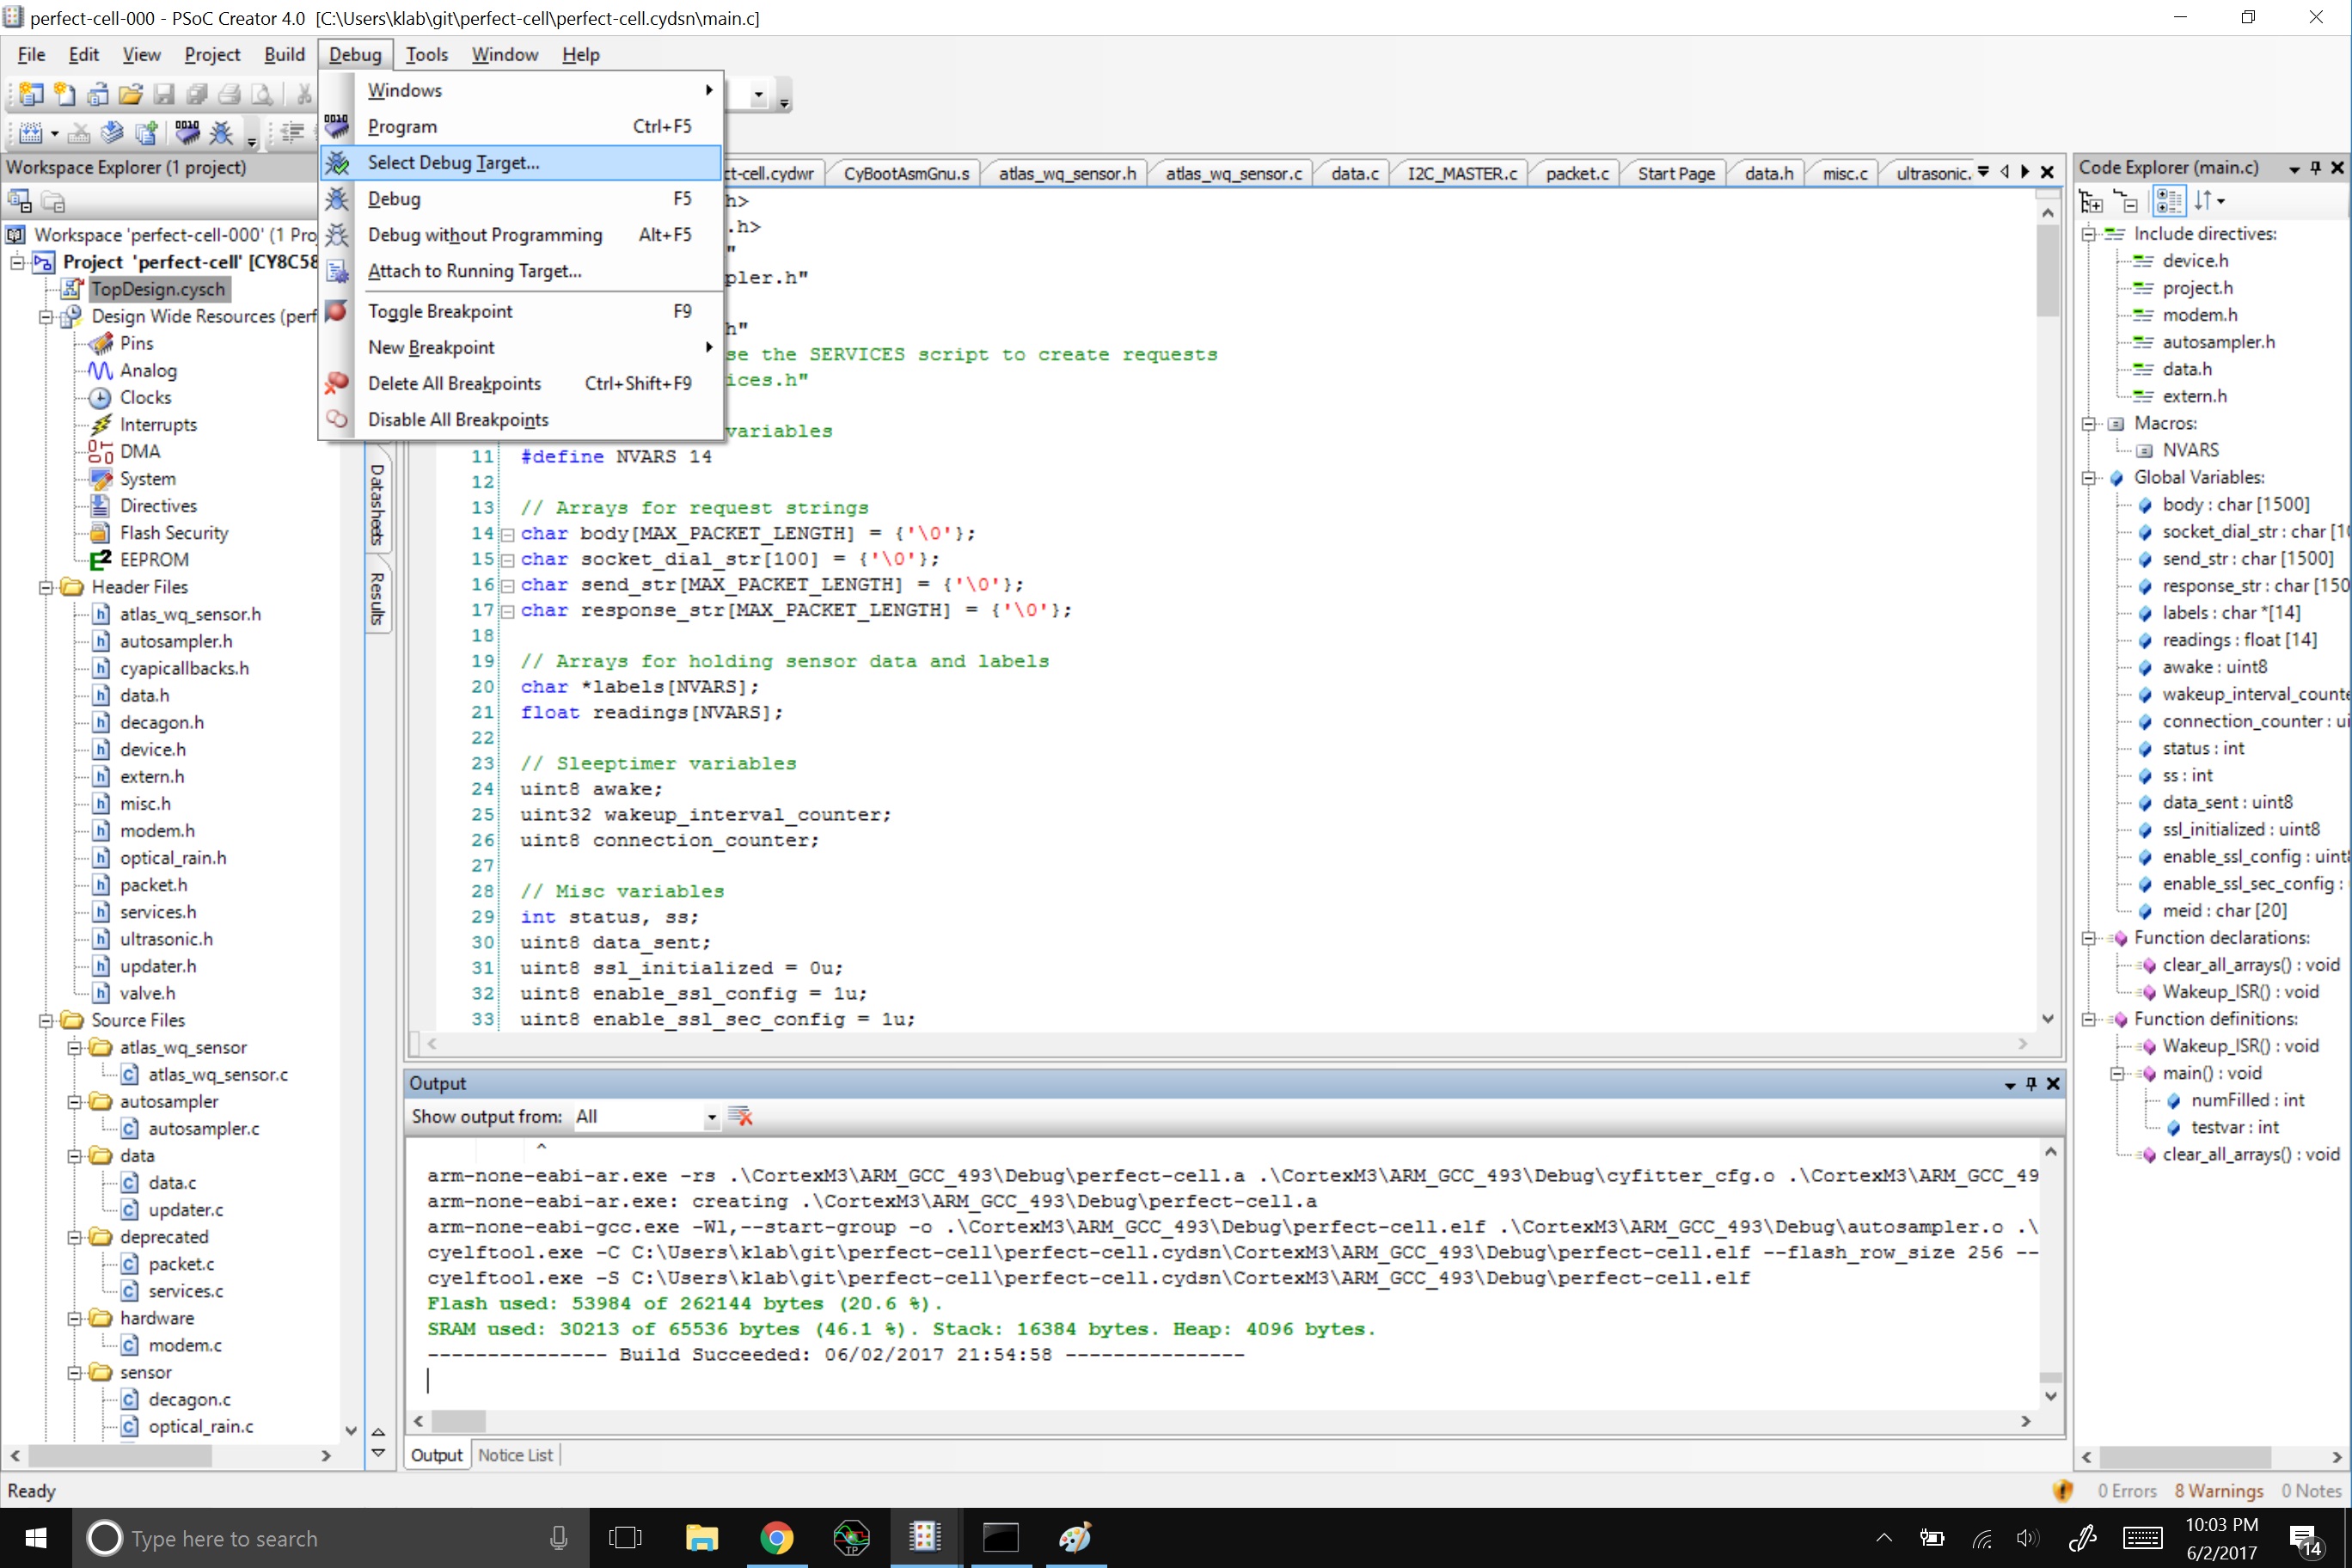Click the Disable All Breakpoints option

click(458, 419)
